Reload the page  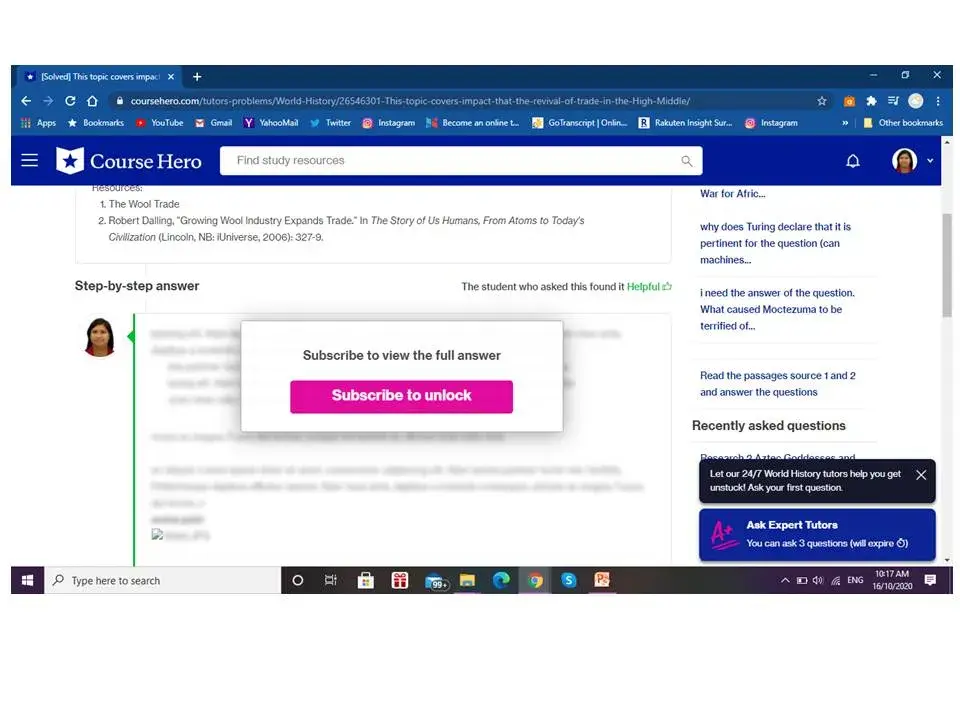(x=70, y=101)
